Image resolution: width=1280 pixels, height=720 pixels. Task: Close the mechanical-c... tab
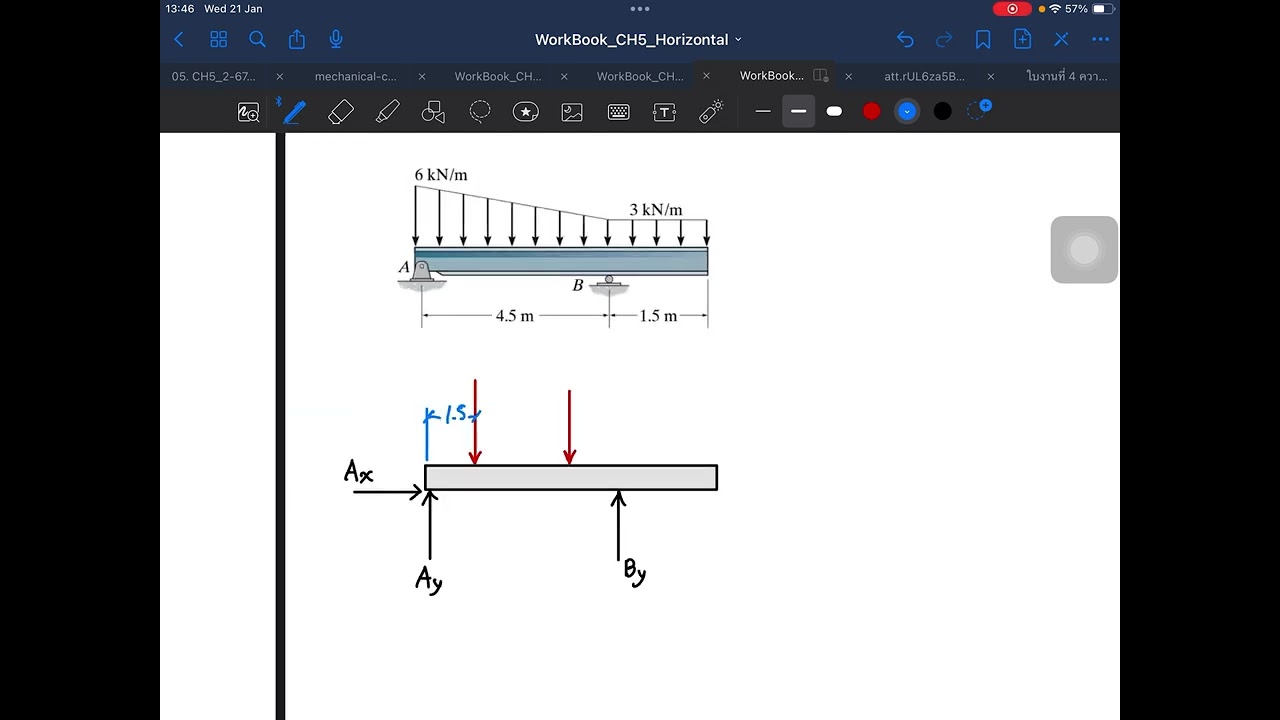pyautogui.click(x=422, y=76)
